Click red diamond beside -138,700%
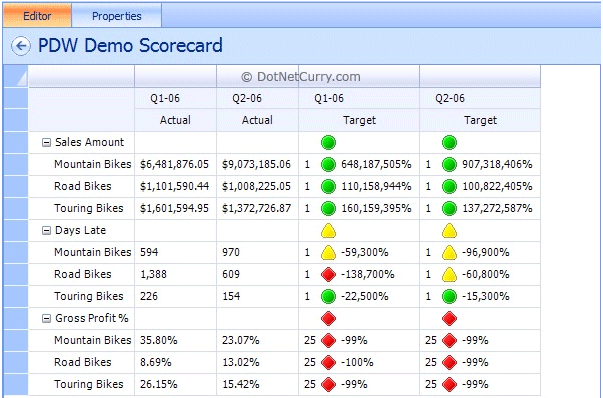603x398 pixels. click(x=328, y=275)
